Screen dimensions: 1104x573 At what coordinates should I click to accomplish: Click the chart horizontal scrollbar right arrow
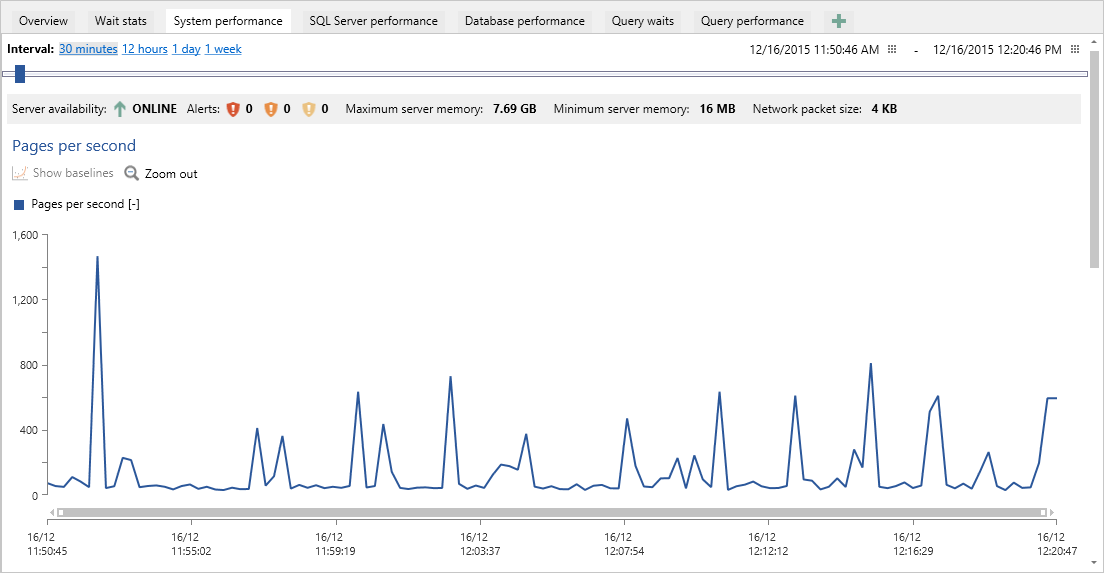click(x=1053, y=512)
